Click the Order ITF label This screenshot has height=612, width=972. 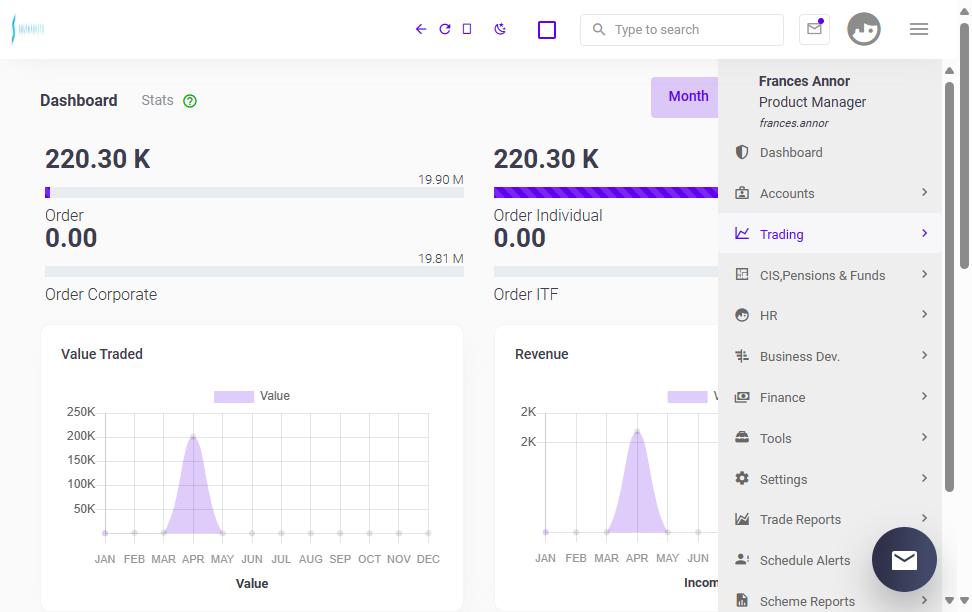coord(526,295)
